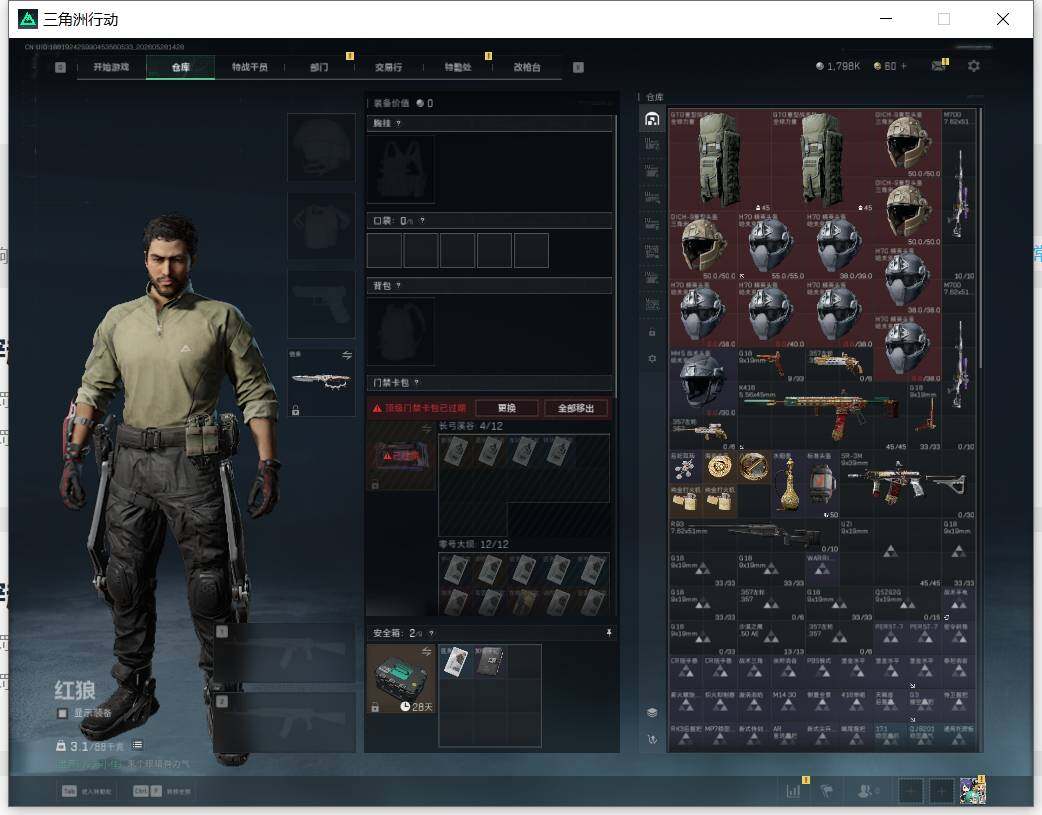Click the second squad plus slot
The image size is (1042, 815).
click(941, 791)
